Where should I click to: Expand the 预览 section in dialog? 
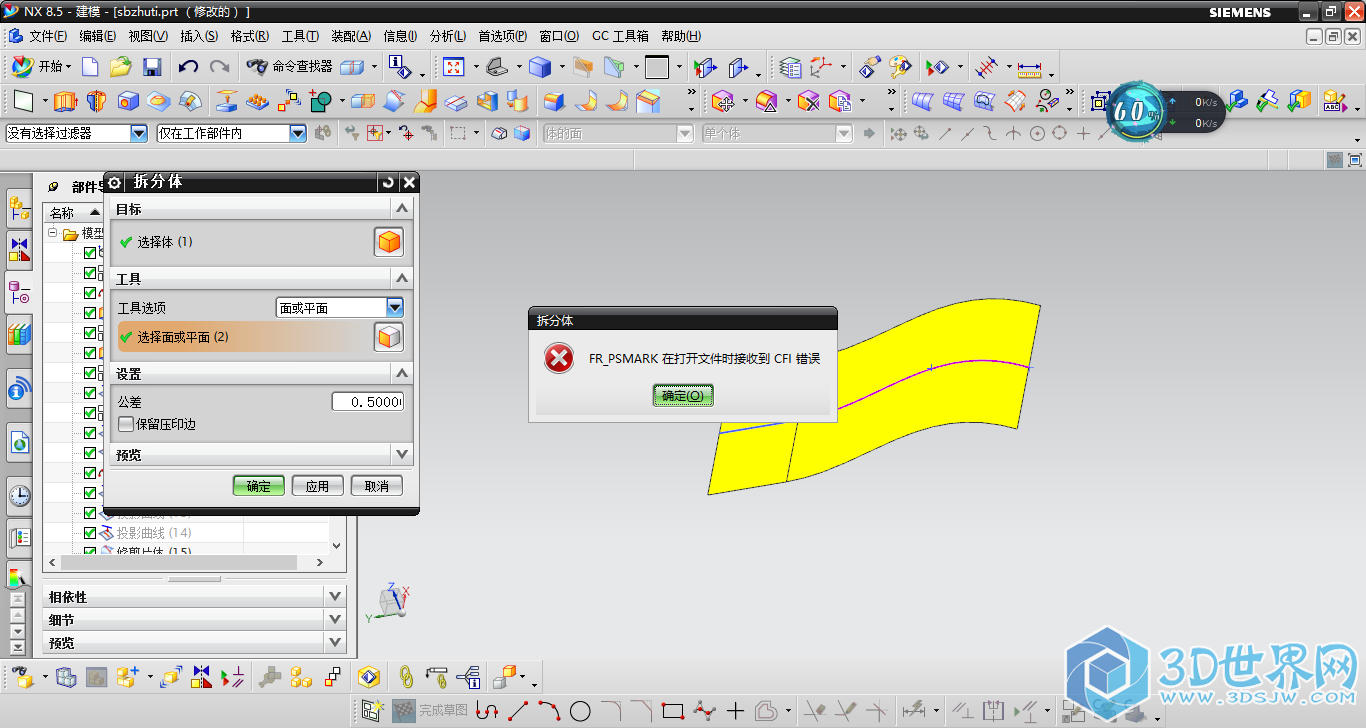[402, 454]
